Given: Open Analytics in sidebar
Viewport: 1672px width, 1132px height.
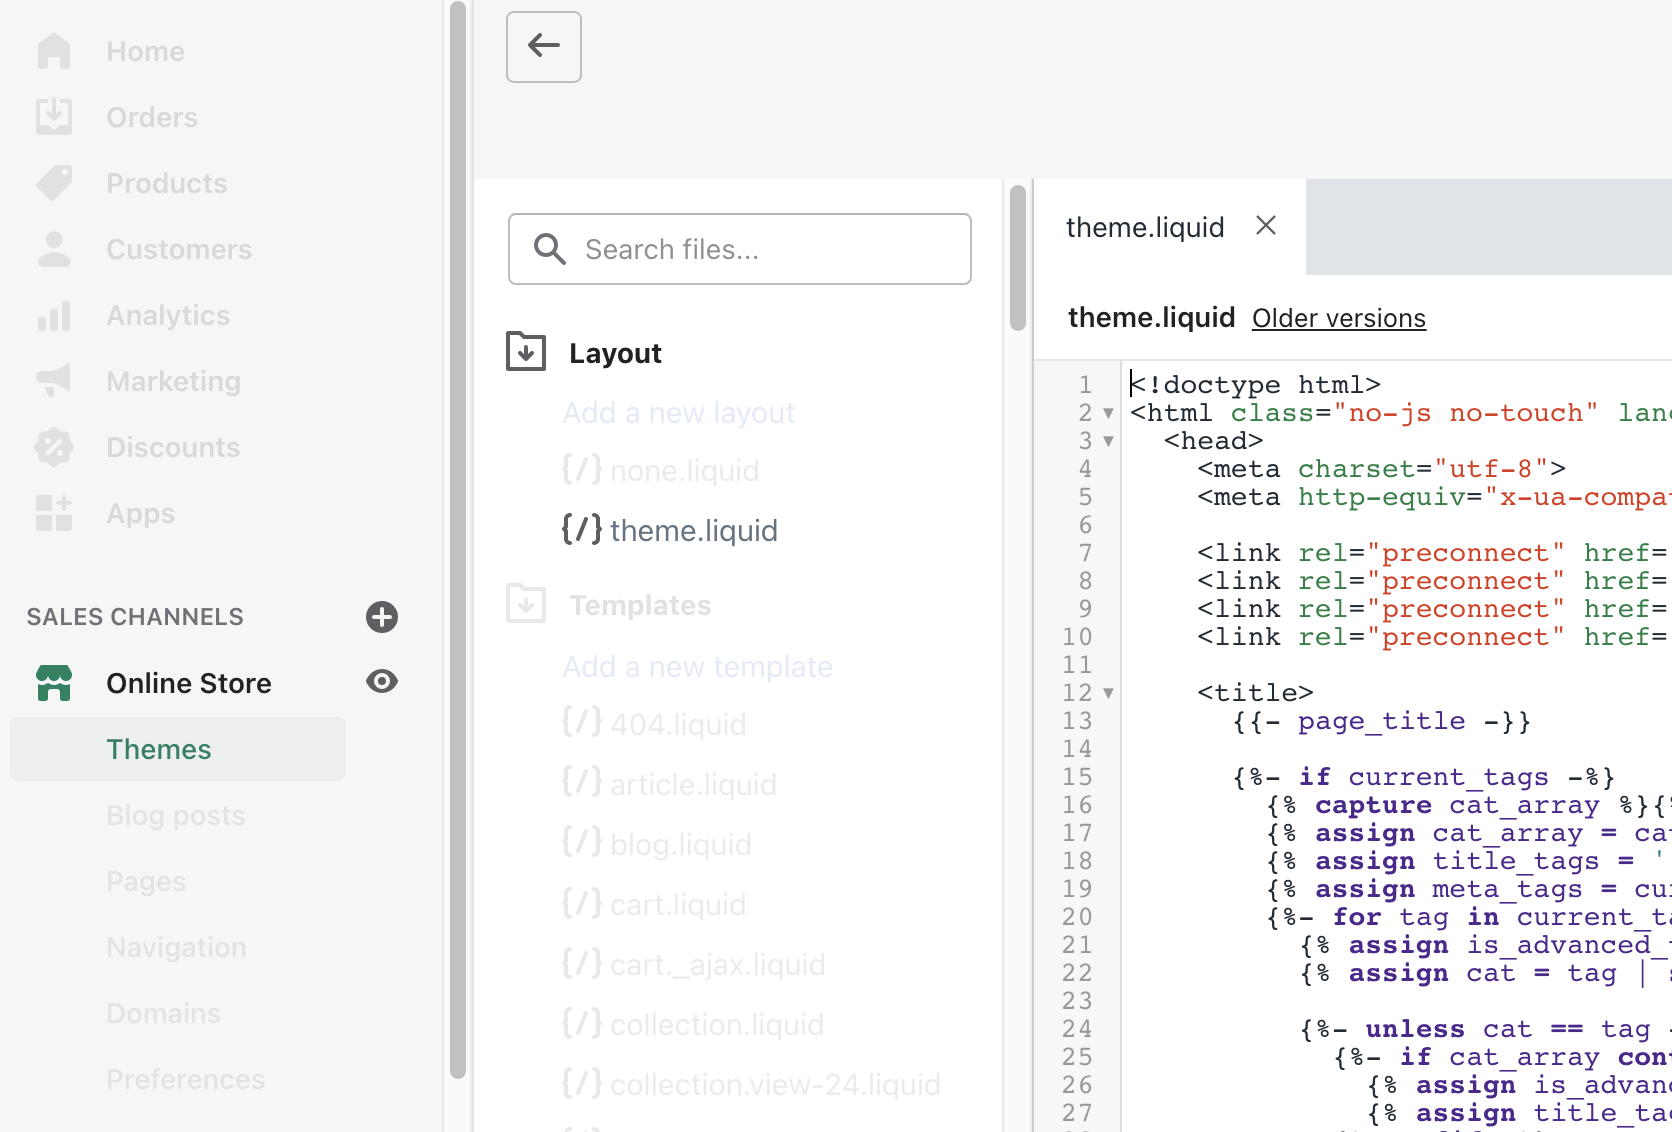Looking at the screenshot, I should [x=168, y=315].
